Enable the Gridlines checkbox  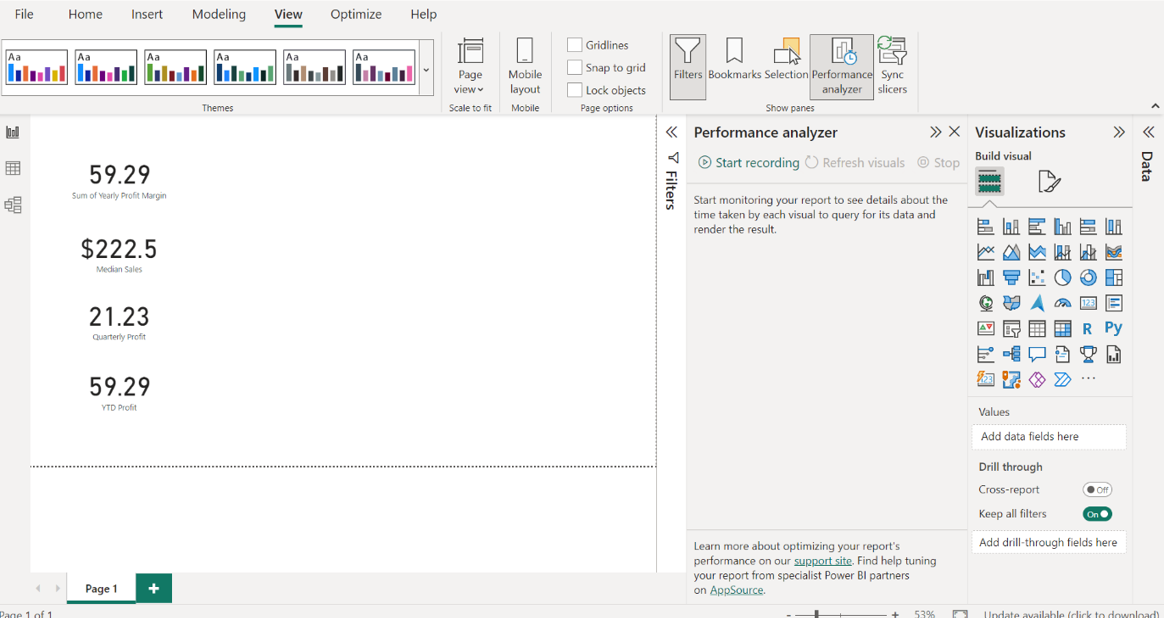tap(575, 45)
